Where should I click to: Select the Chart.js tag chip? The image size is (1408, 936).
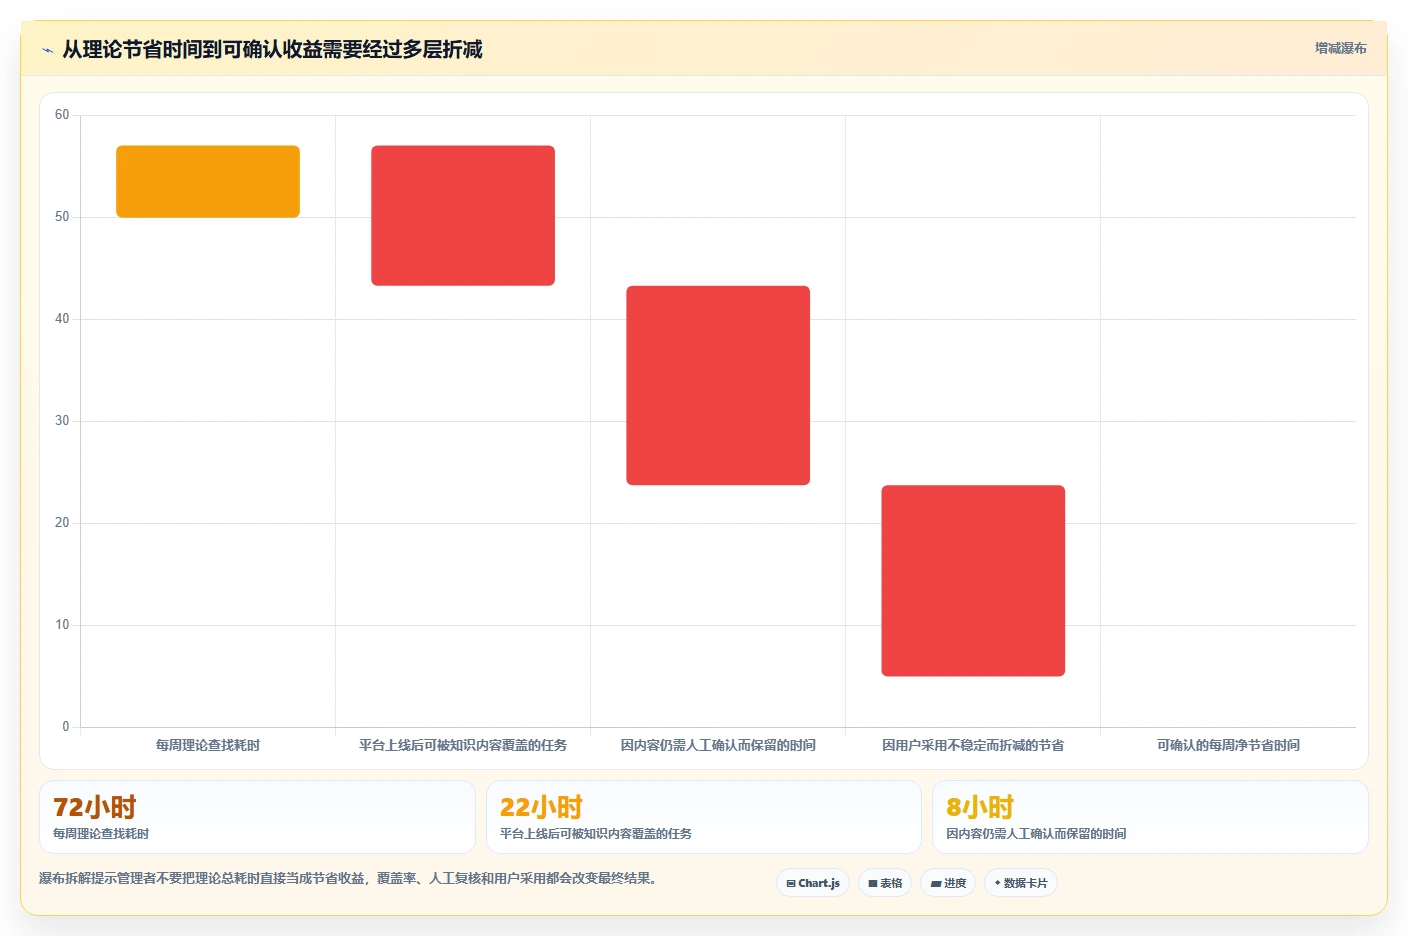813,883
